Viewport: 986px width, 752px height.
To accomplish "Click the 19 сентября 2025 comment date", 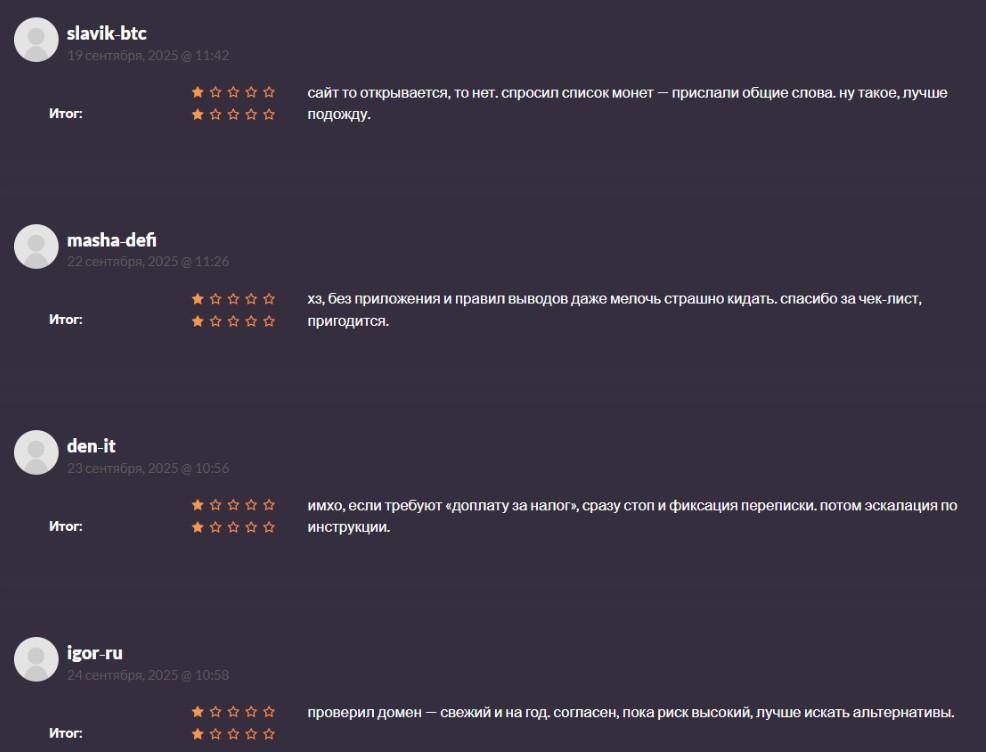I will point(148,56).
